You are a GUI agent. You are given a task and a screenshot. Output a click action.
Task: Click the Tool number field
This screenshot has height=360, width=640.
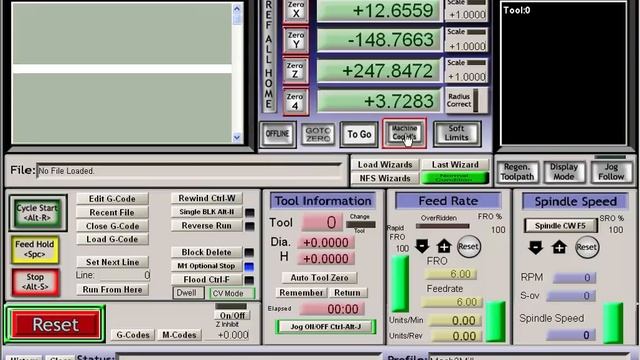[322, 222]
